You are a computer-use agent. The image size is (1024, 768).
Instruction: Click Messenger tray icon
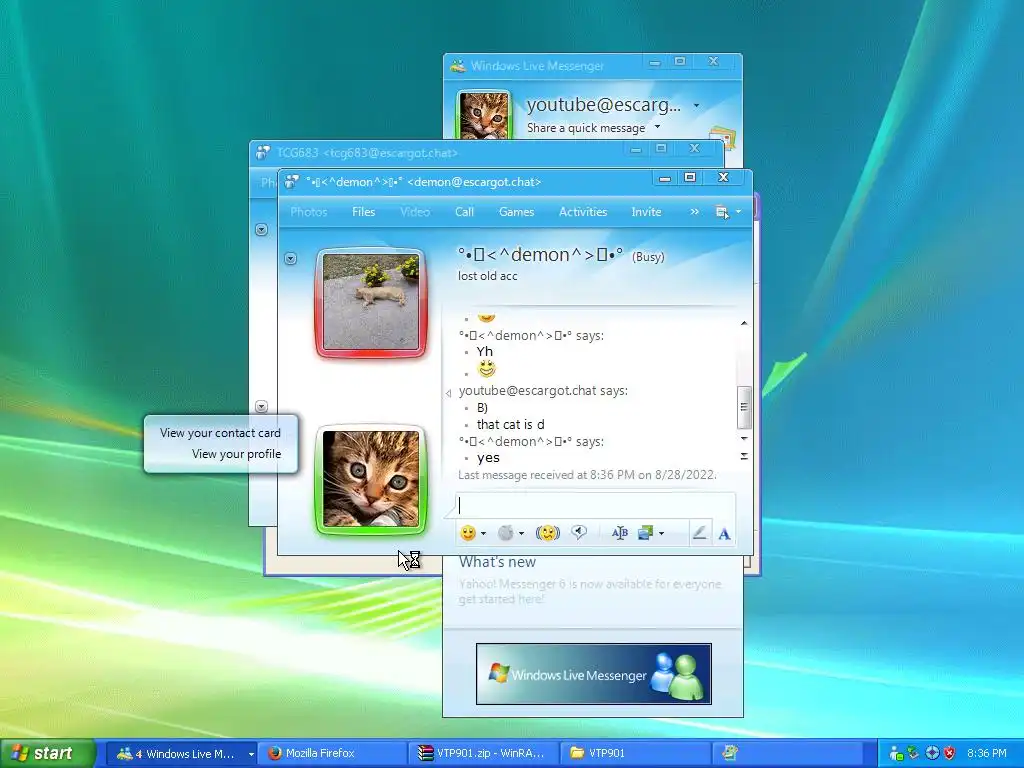click(x=896, y=754)
